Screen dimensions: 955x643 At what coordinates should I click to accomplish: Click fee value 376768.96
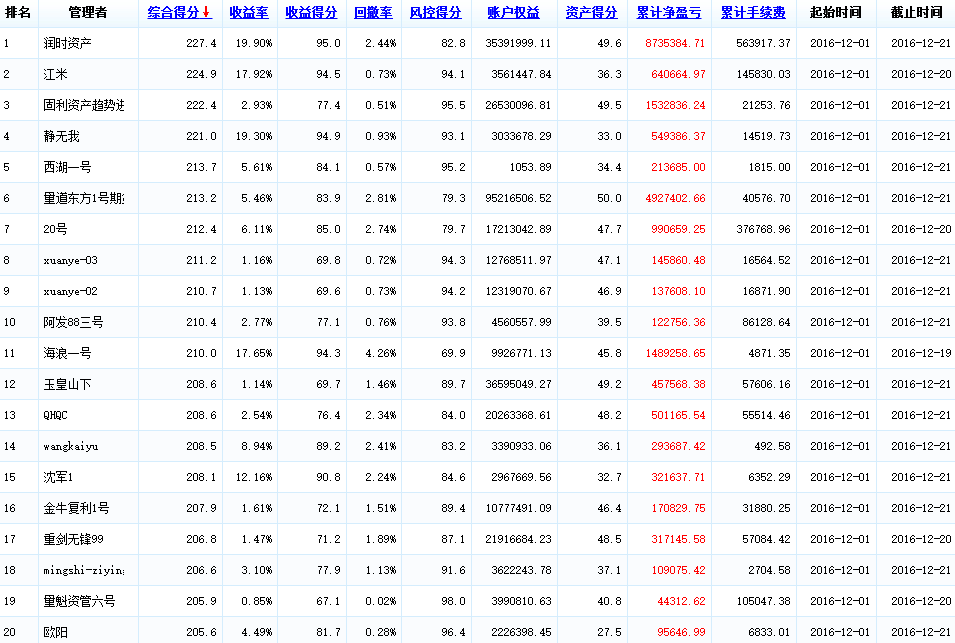pos(763,230)
